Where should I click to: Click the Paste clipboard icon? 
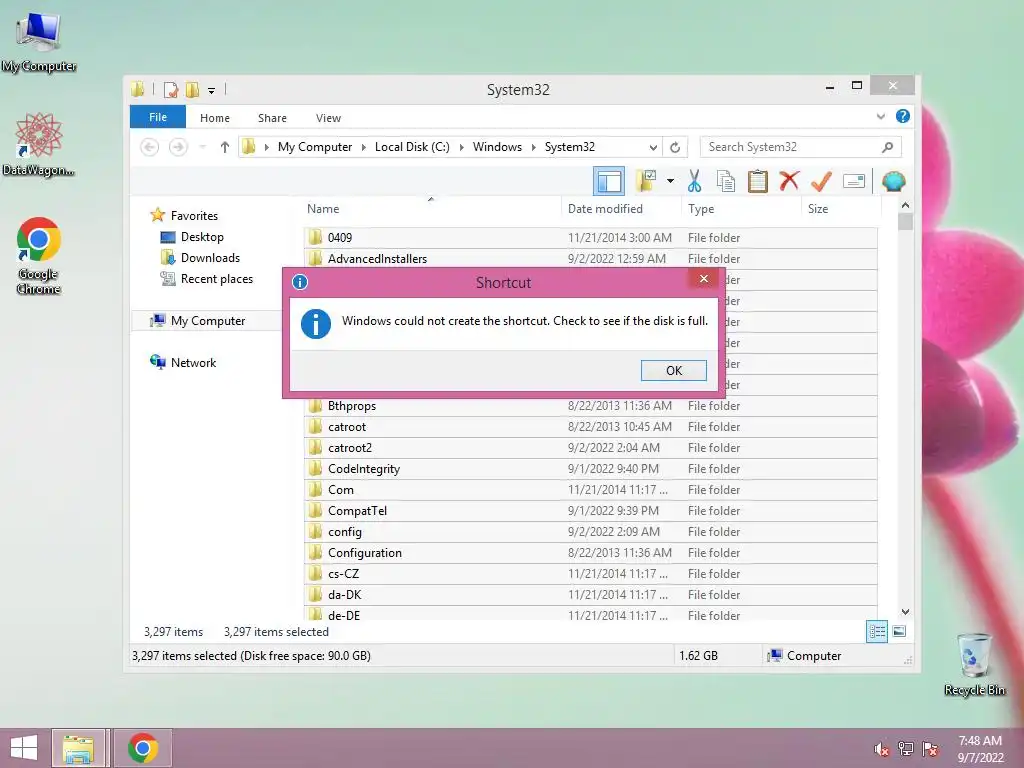[x=758, y=181]
